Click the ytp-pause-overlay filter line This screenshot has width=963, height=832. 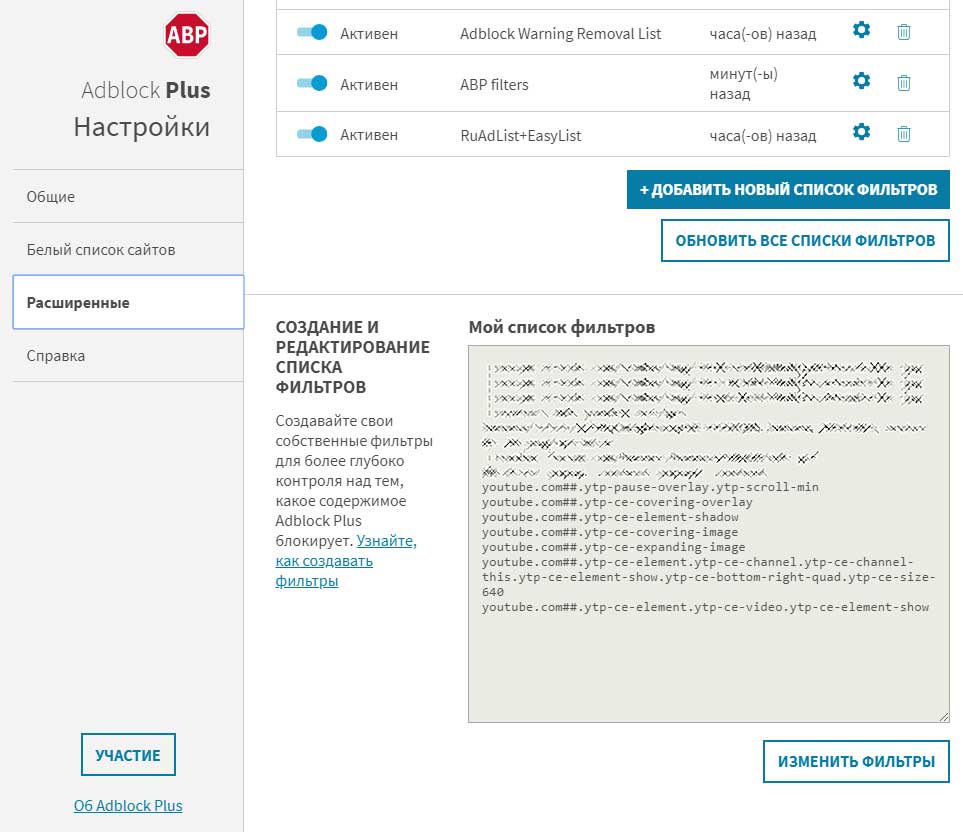(x=650, y=487)
